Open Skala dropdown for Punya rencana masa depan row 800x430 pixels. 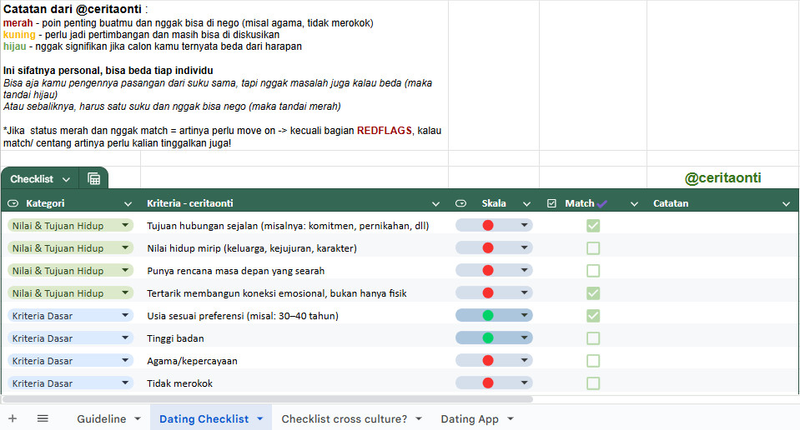524,270
